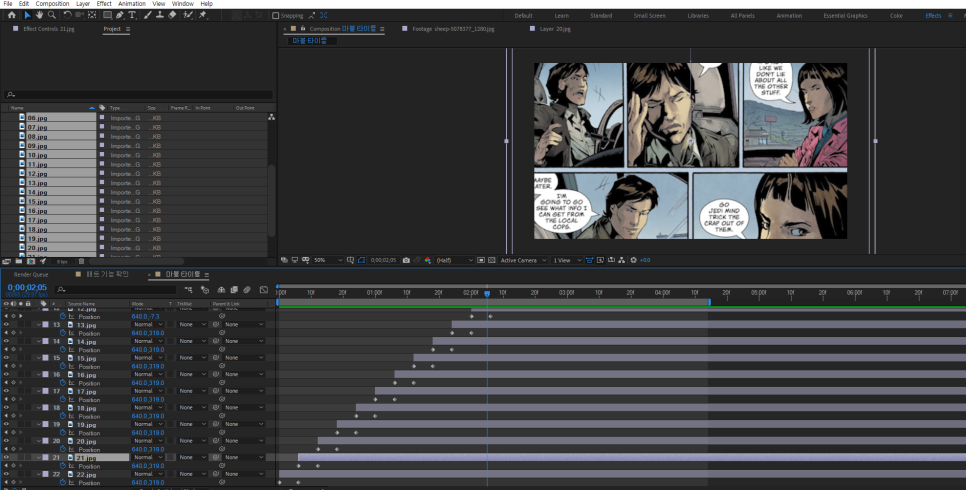Image resolution: width=966 pixels, height=490 pixels.
Task: Hide layer 17.jpg with eye toggle
Action: pos(6,391)
